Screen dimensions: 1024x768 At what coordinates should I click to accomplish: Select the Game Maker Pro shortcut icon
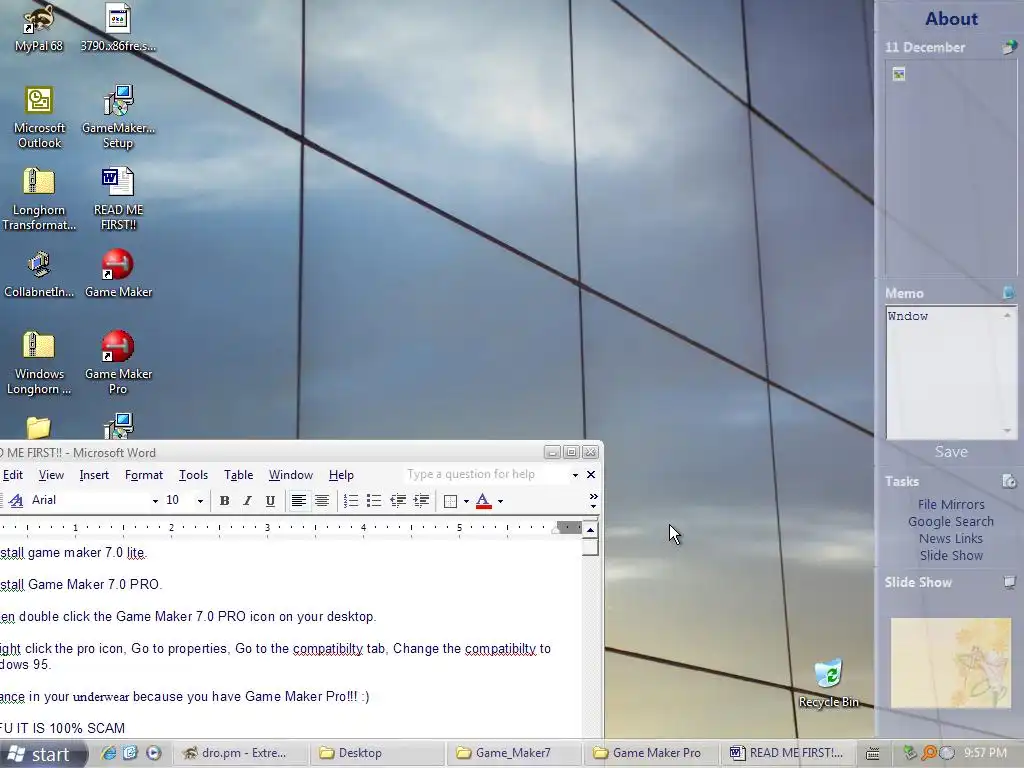click(118, 363)
